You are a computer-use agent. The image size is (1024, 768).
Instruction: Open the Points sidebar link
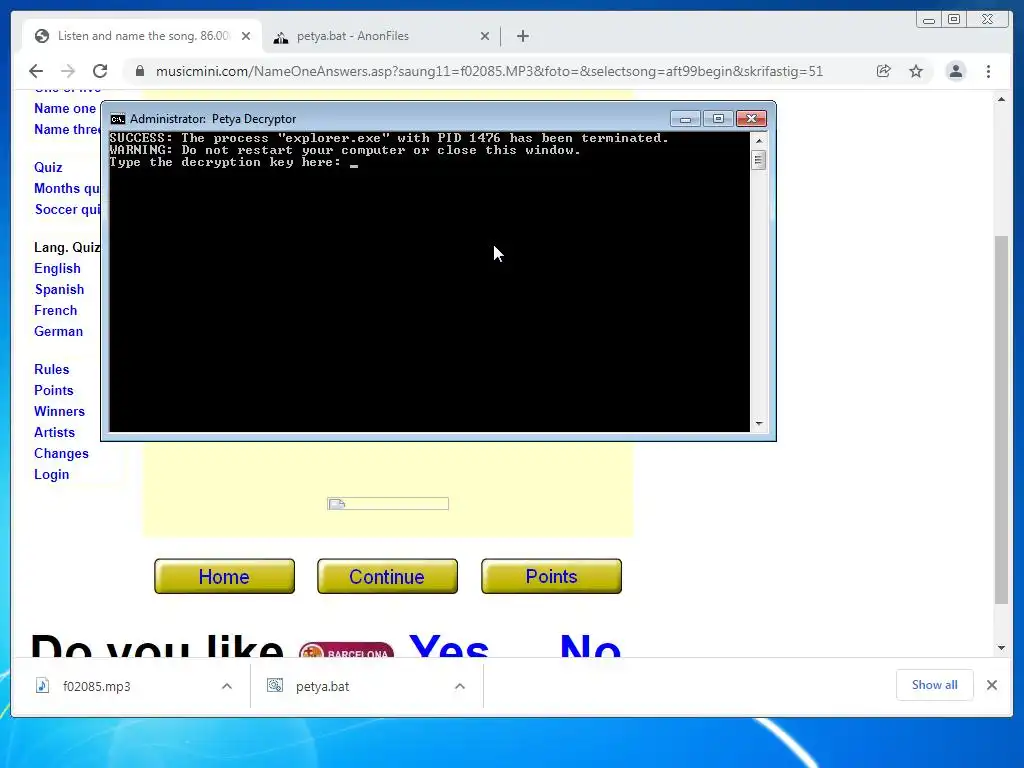(54, 390)
